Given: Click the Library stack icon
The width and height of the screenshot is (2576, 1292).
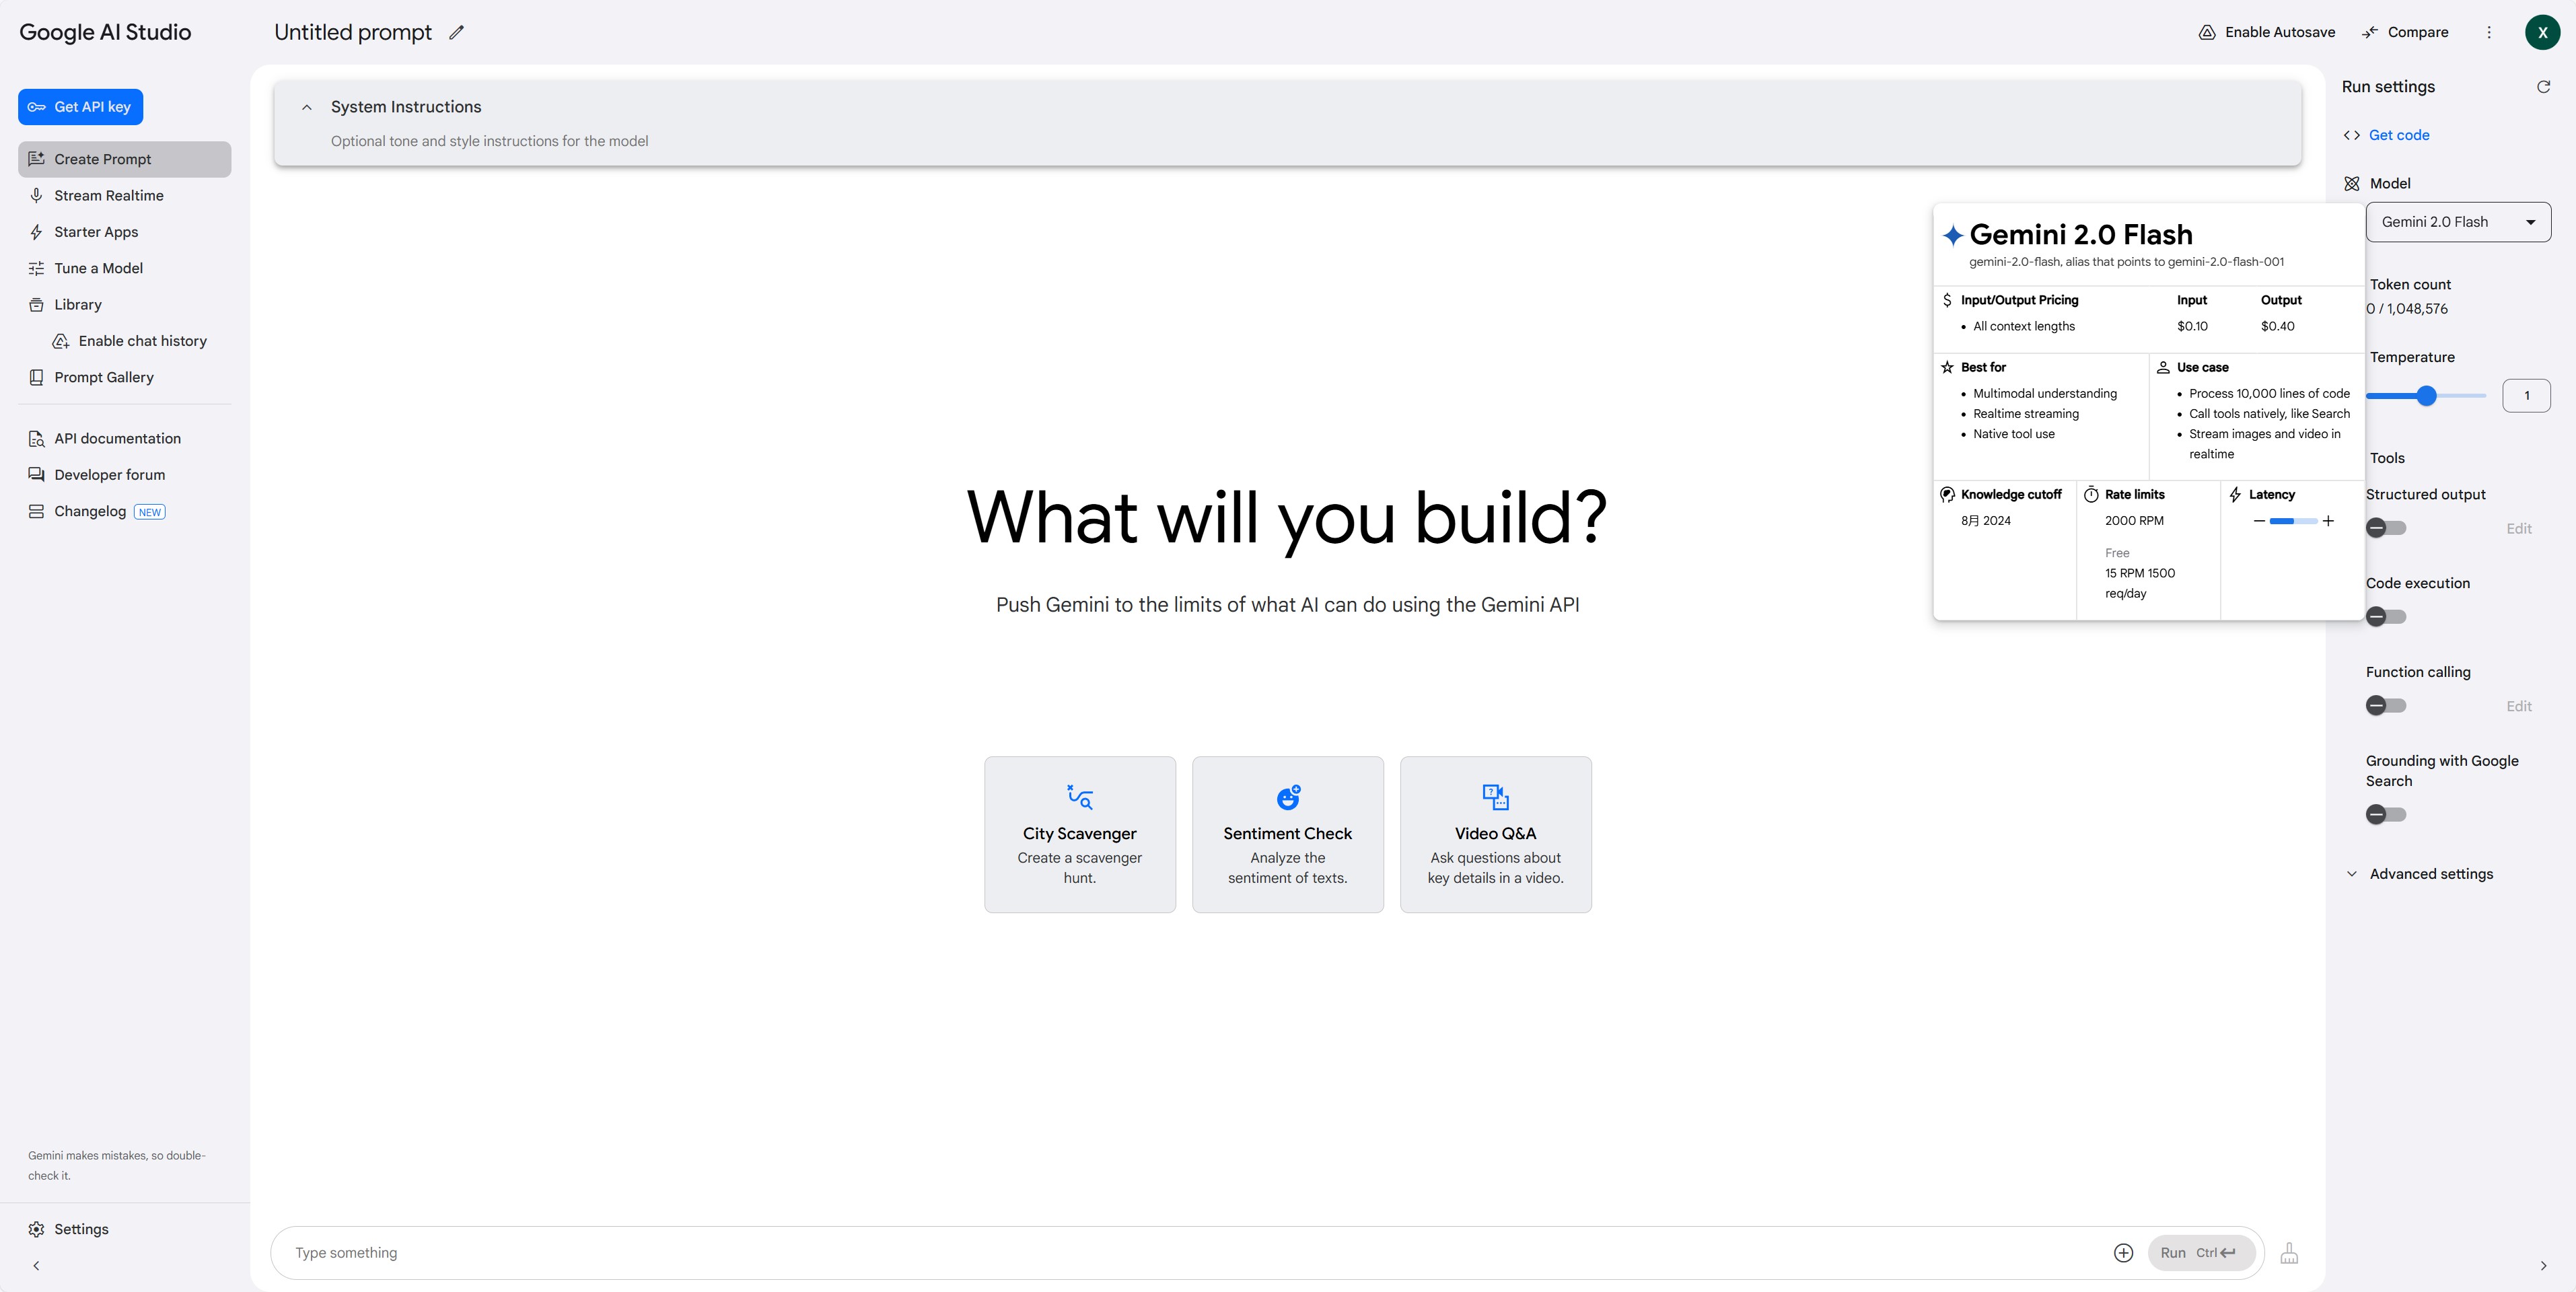Looking at the screenshot, I should point(36,304).
